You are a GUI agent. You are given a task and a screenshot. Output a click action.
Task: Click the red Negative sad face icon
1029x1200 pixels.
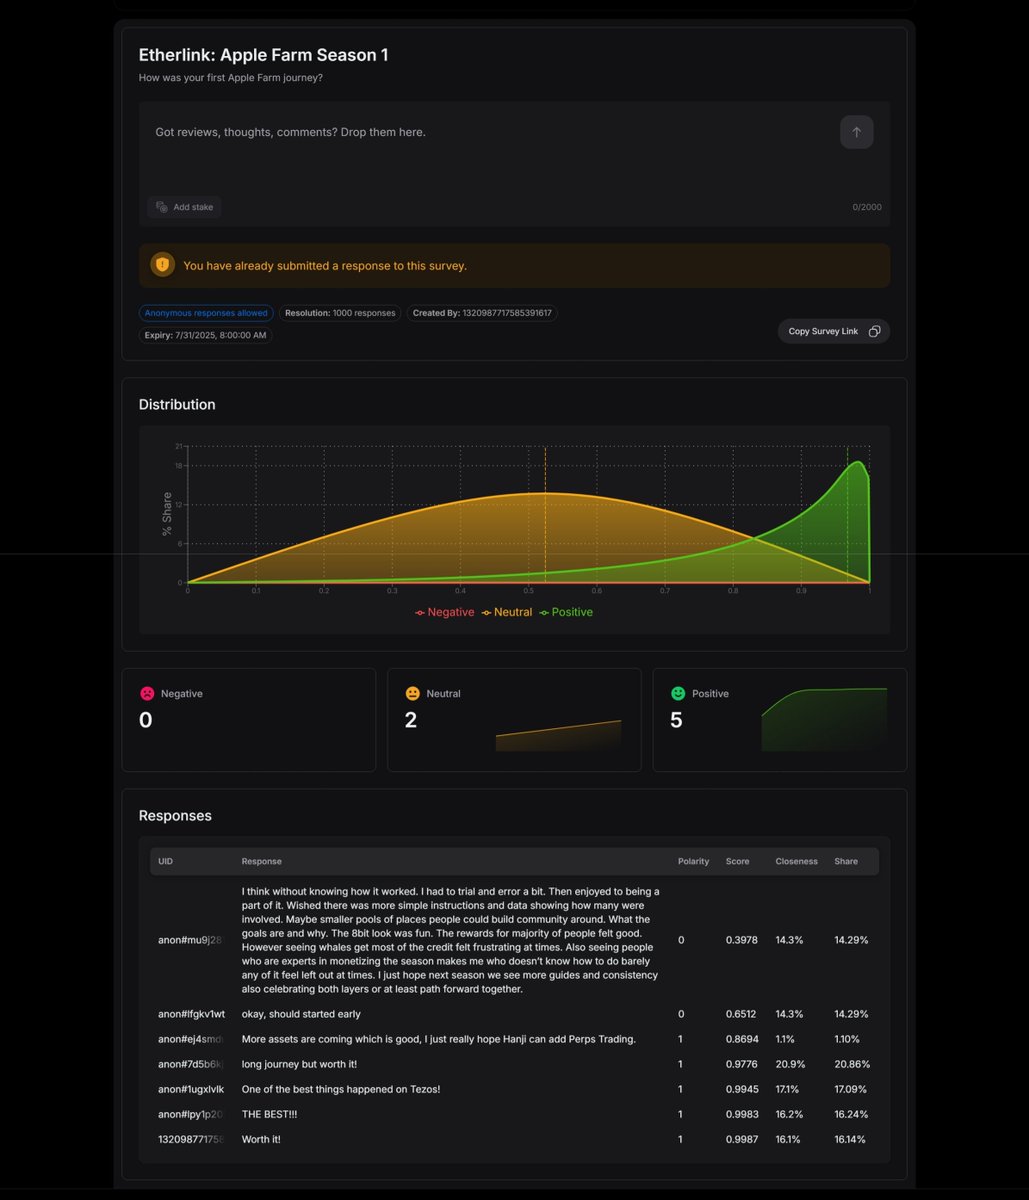click(147, 693)
